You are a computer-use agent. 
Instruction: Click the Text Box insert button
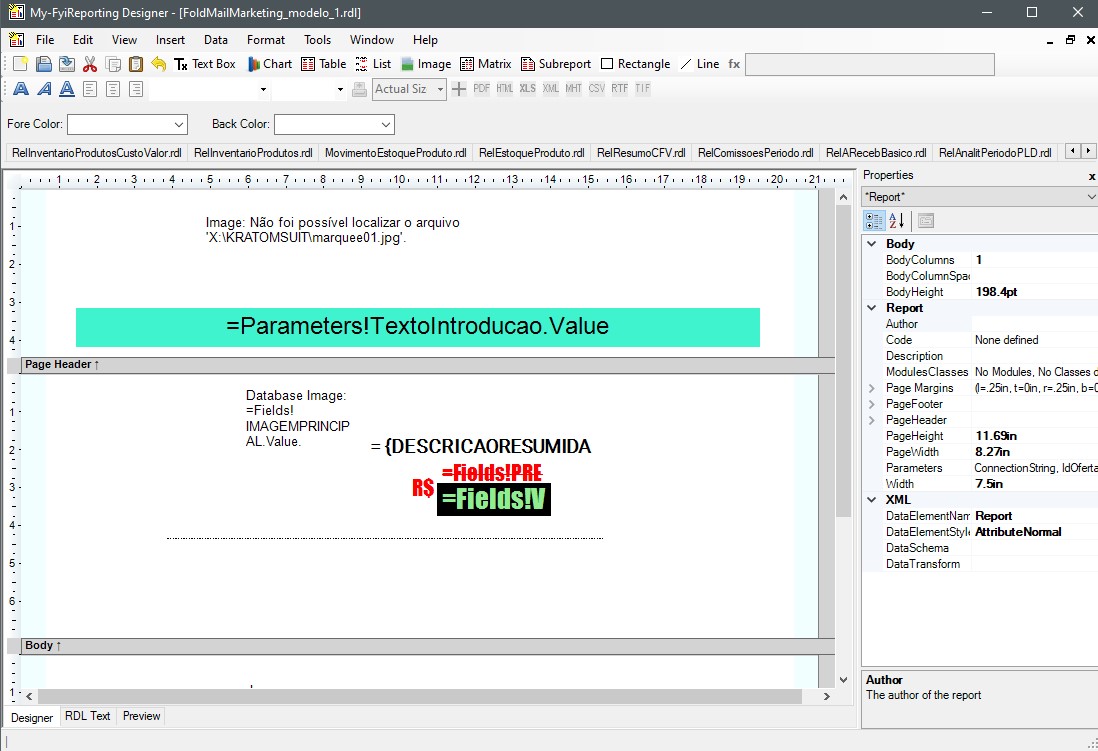click(x=205, y=64)
